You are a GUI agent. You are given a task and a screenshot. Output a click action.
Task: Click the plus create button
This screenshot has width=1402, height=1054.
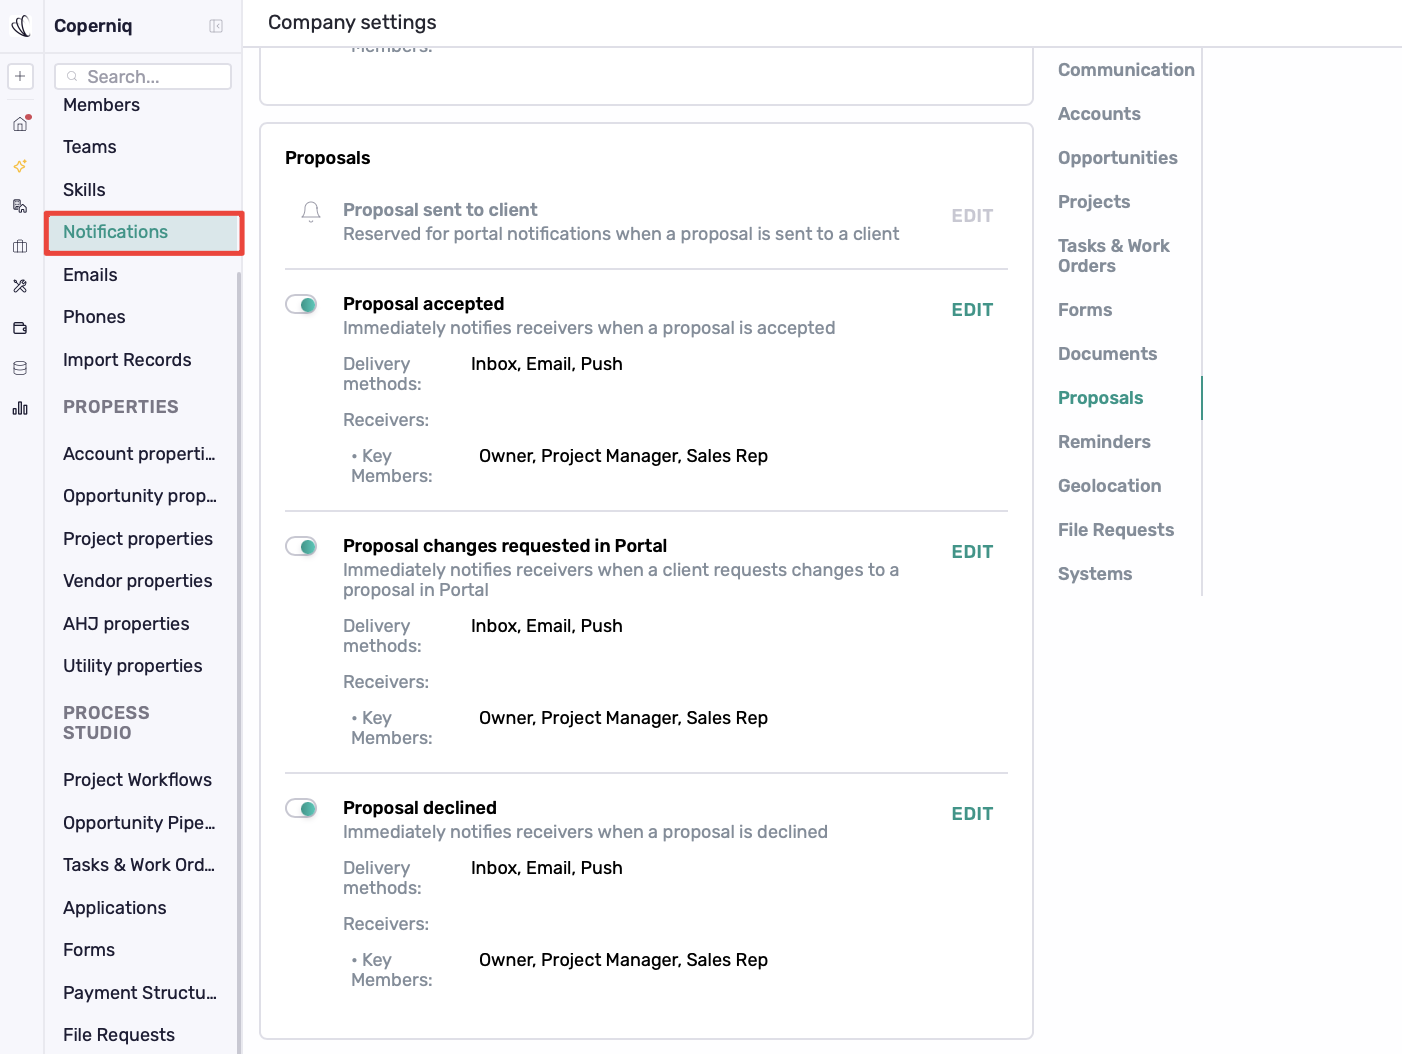[20, 76]
